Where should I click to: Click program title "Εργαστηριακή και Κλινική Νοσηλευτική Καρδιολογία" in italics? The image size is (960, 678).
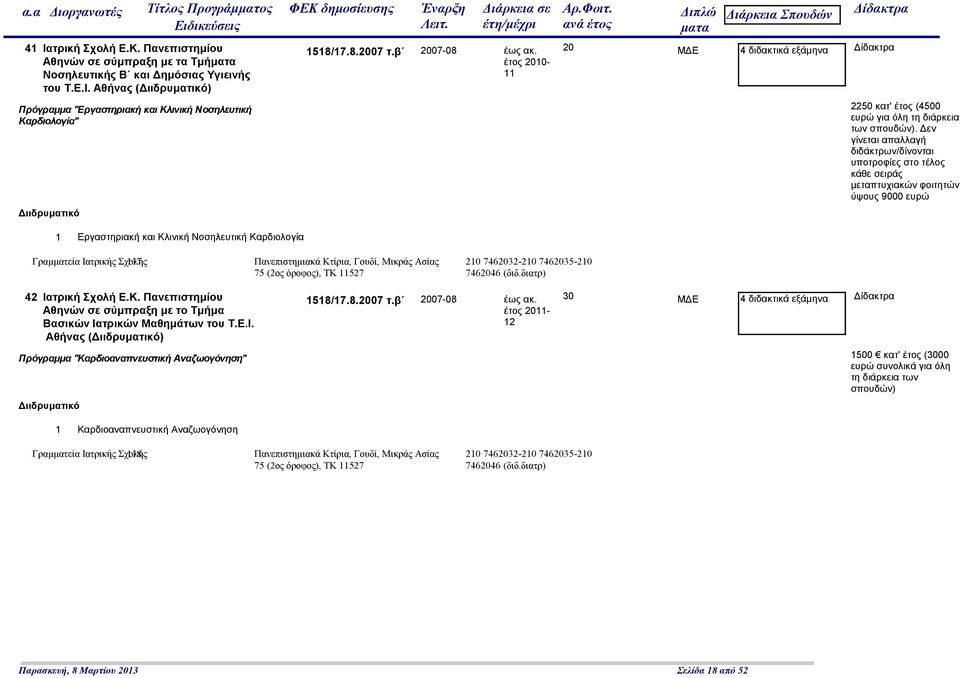click(x=135, y=115)
